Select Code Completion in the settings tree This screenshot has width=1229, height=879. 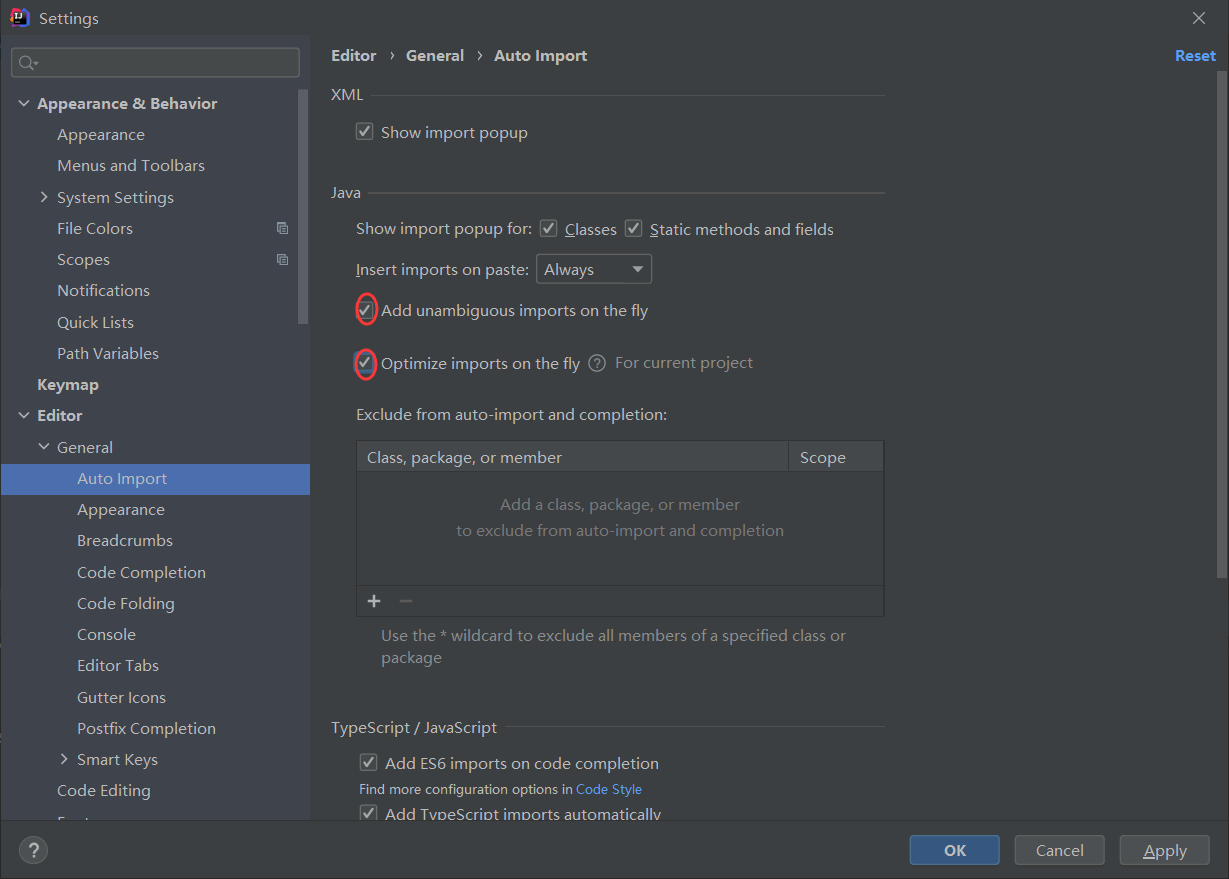pyautogui.click(x=141, y=572)
